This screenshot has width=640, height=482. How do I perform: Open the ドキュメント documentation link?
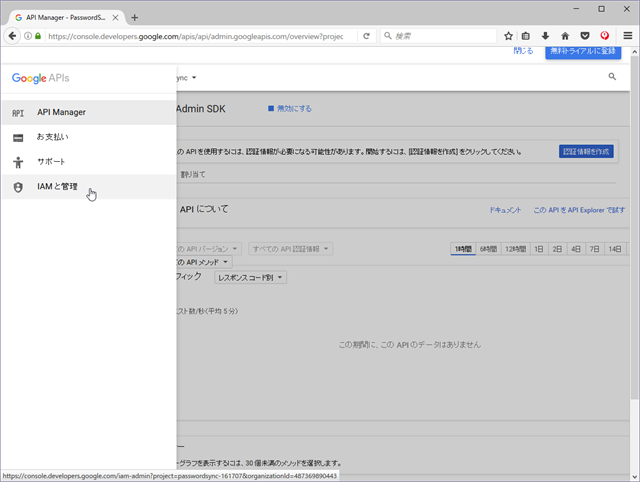(505, 210)
